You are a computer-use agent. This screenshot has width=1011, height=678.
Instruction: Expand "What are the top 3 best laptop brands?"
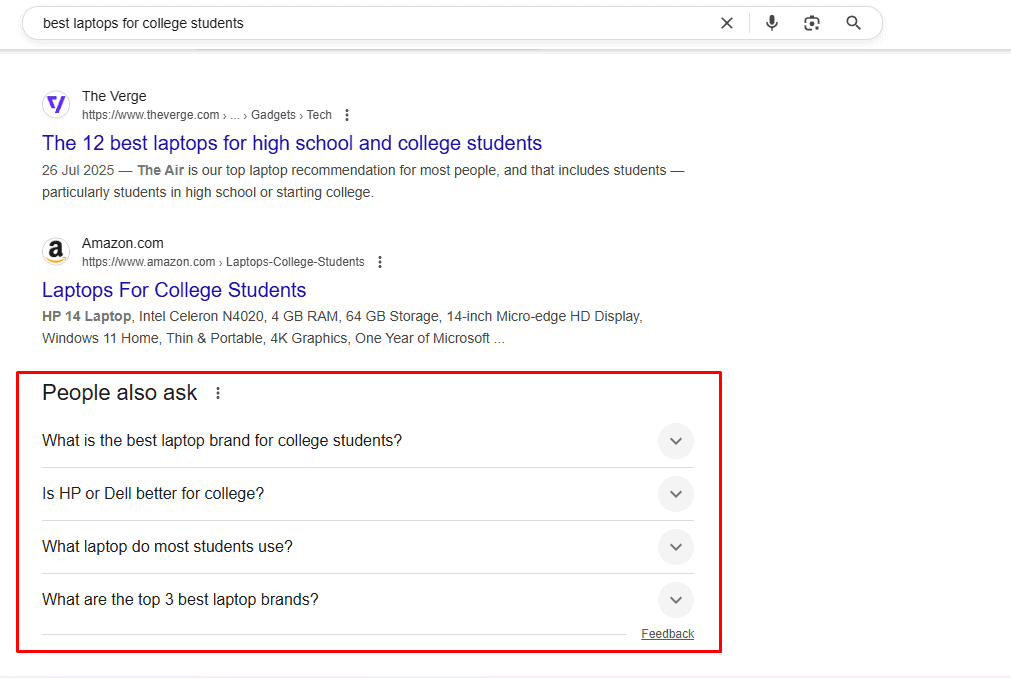[675, 600]
